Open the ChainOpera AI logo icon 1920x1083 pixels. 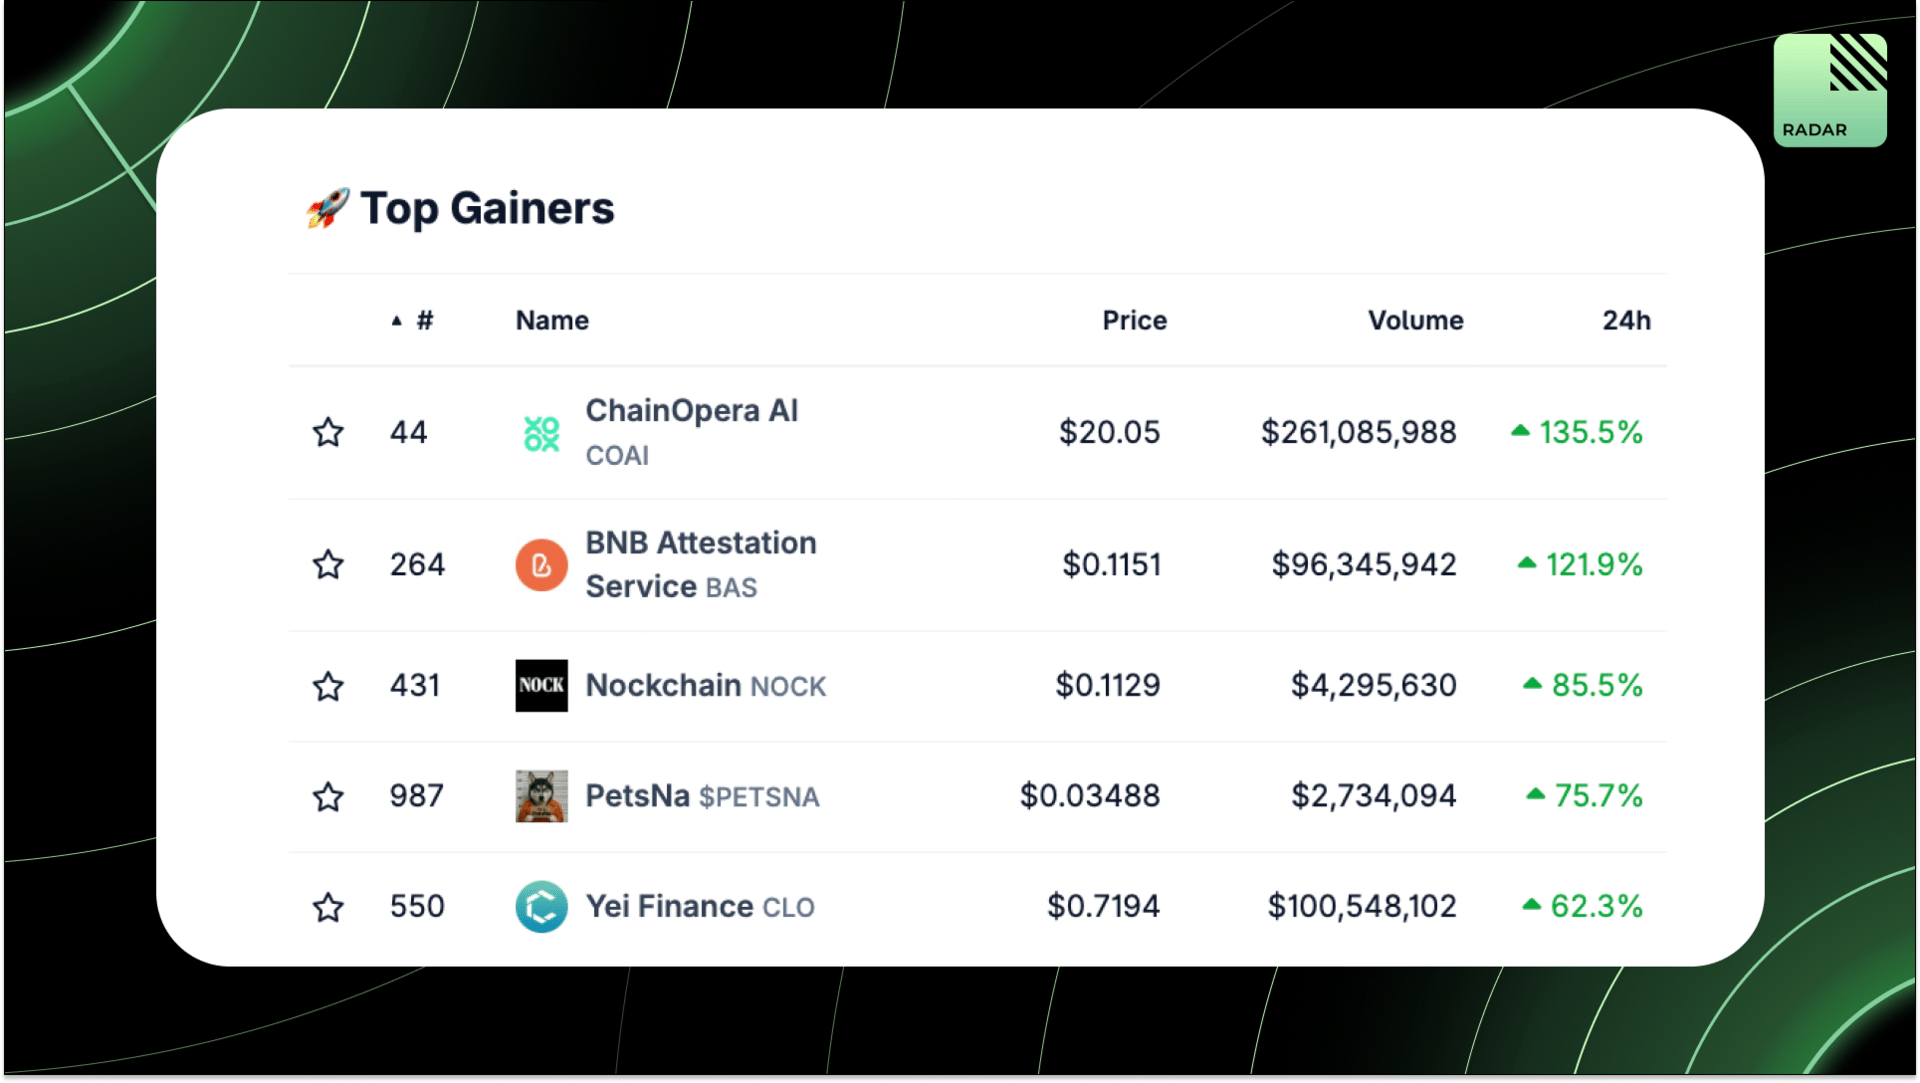click(x=541, y=433)
